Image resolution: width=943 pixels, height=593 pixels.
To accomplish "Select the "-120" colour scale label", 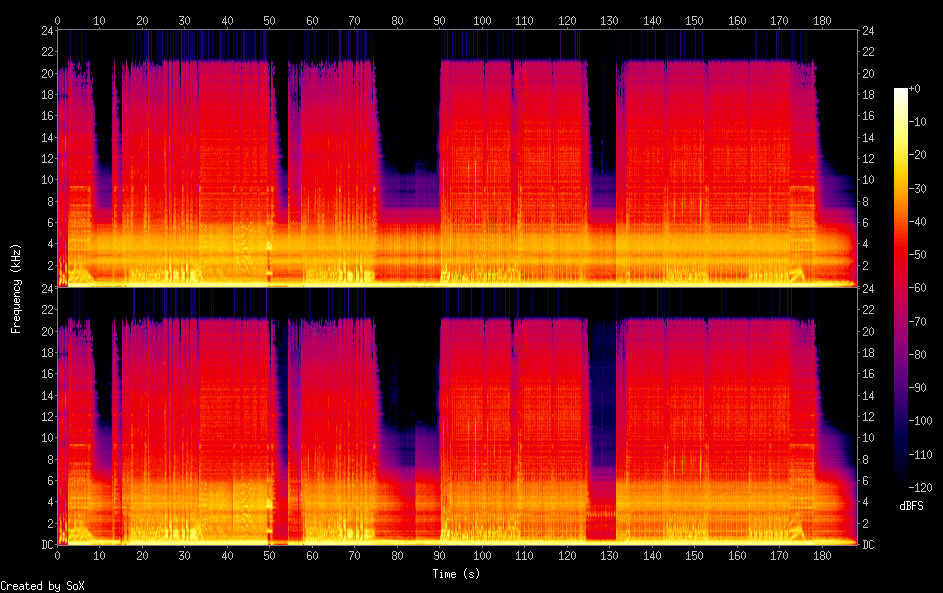I will pos(921,487).
